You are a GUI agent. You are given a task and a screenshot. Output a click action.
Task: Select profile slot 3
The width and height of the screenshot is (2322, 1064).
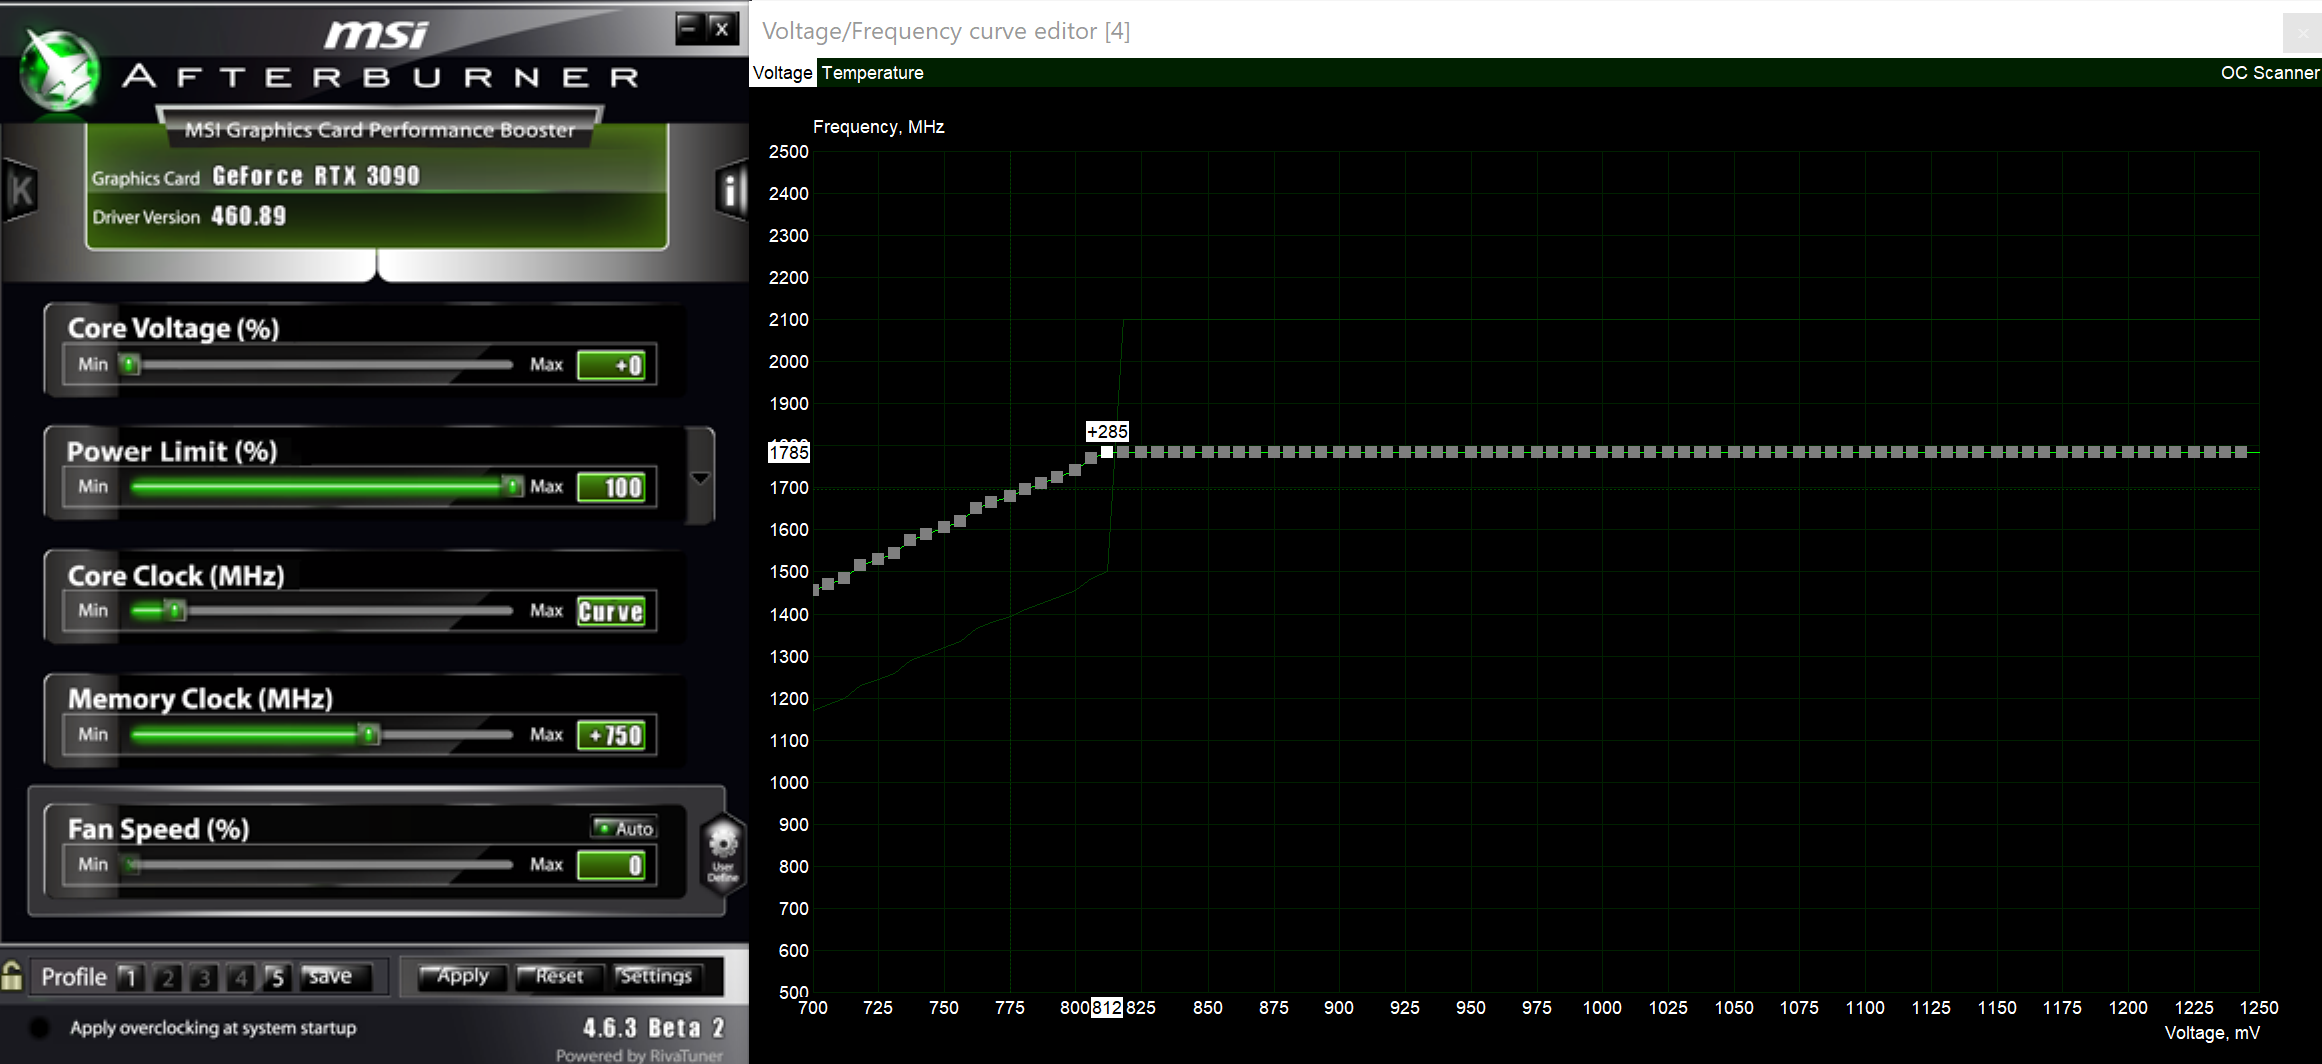pos(204,977)
